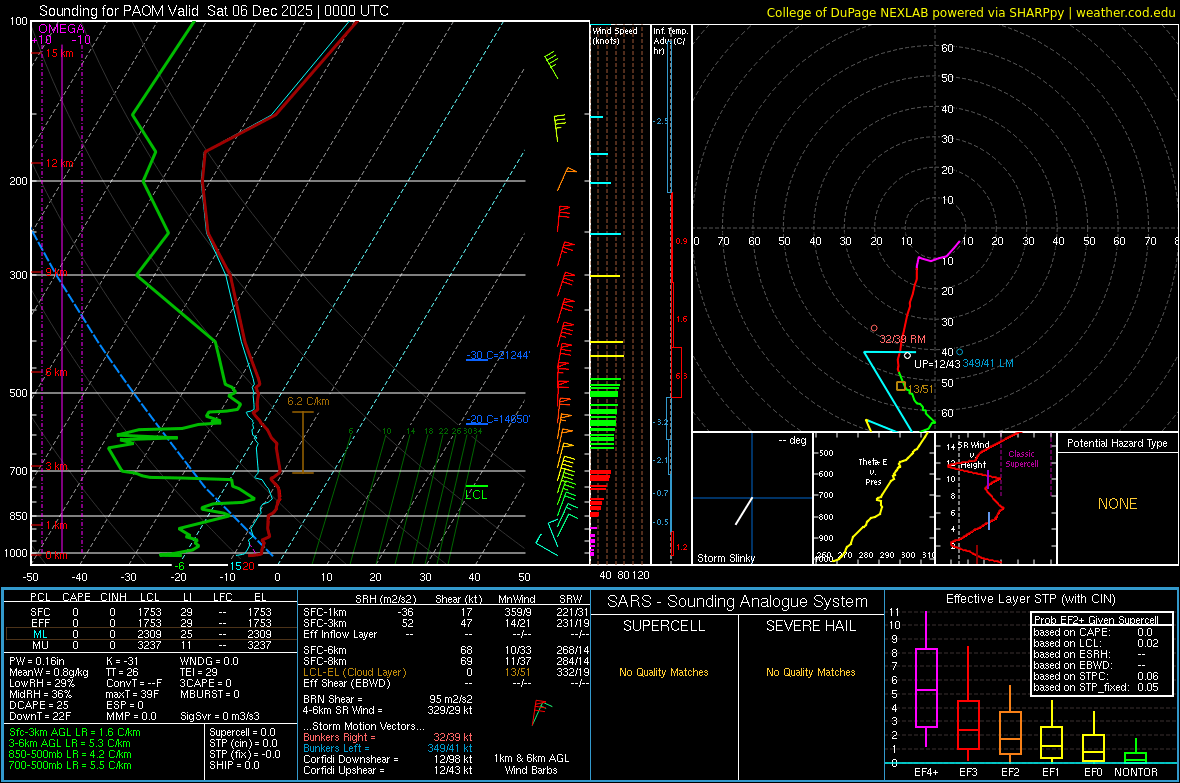
Task: Click the Effective Layer STP (with CIN) title
Action: coord(1030,599)
